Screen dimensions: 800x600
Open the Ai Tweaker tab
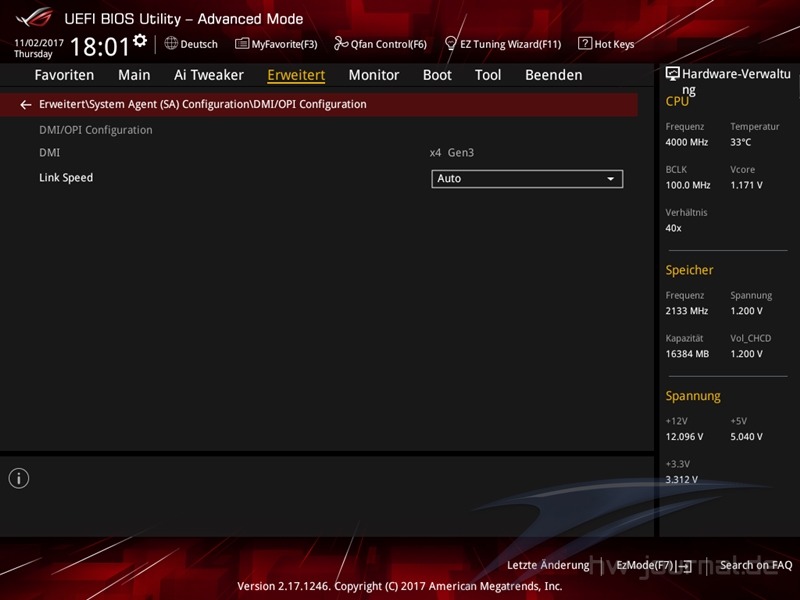(209, 75)
